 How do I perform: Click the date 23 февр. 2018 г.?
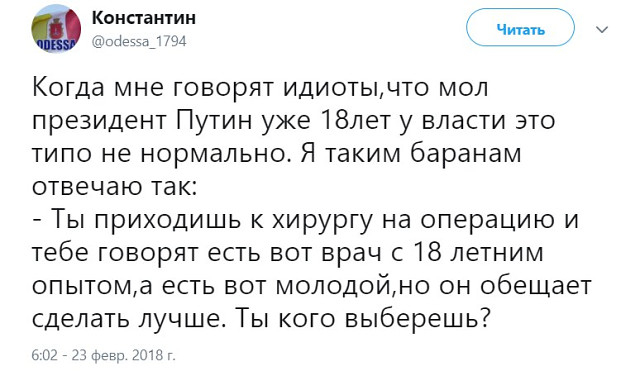click(123, 355)
